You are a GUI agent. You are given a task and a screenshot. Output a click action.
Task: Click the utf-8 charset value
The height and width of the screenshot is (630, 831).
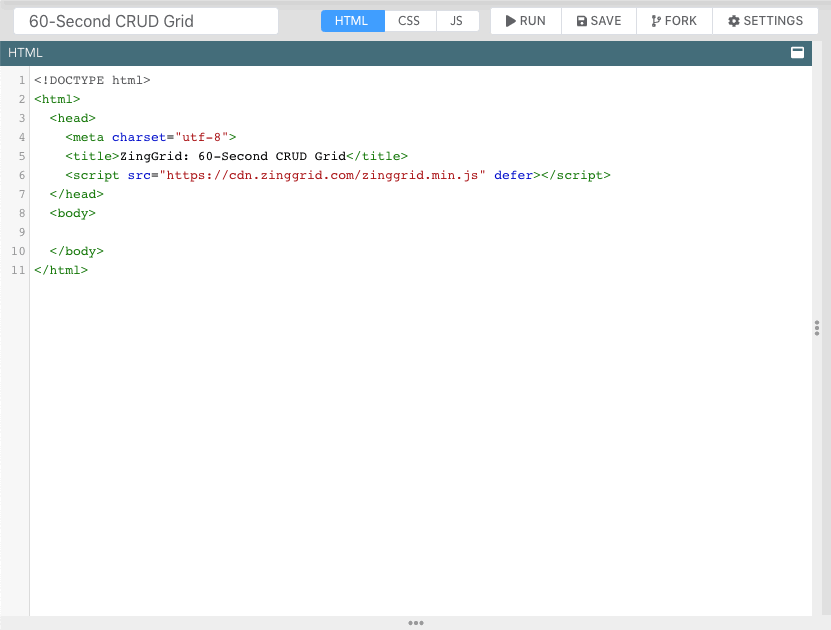pyautogui.click(x=199, y=137)
